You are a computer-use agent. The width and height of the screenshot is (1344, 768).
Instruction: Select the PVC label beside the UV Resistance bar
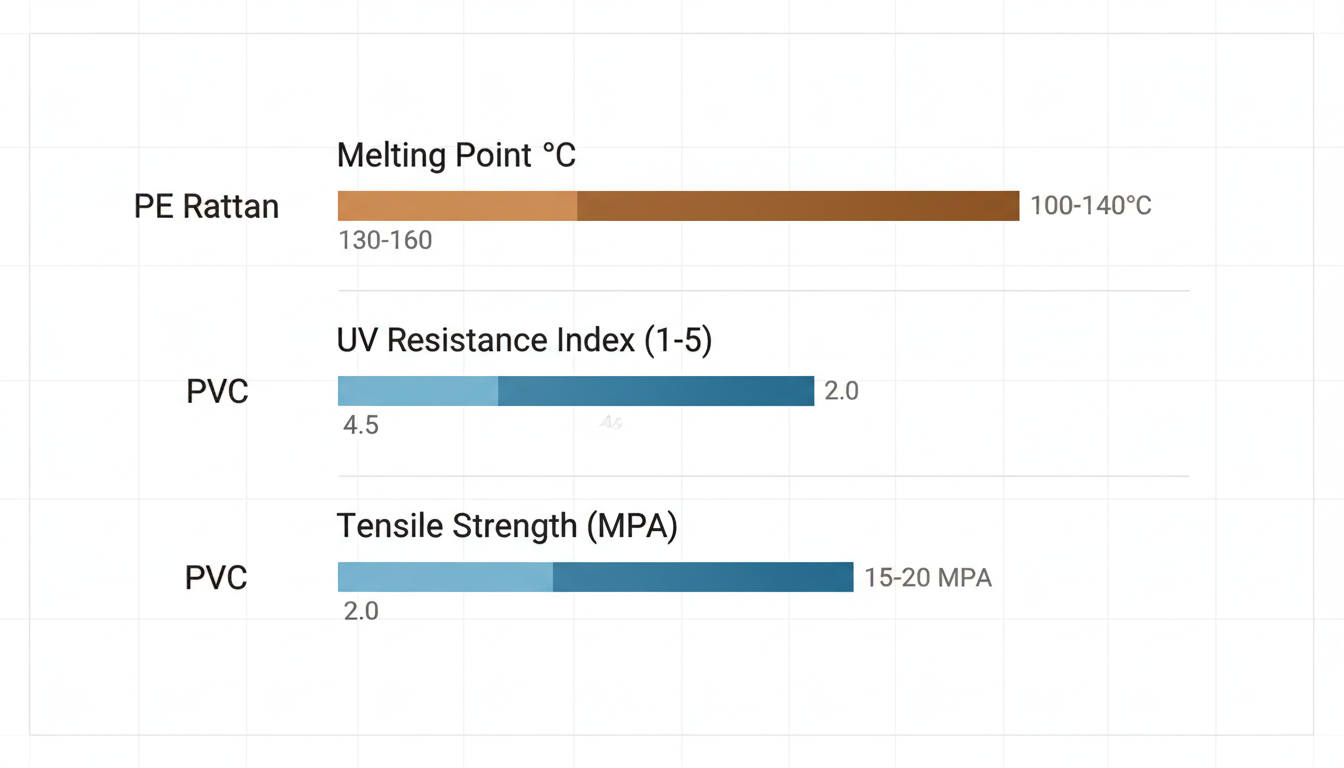(217, 392)
